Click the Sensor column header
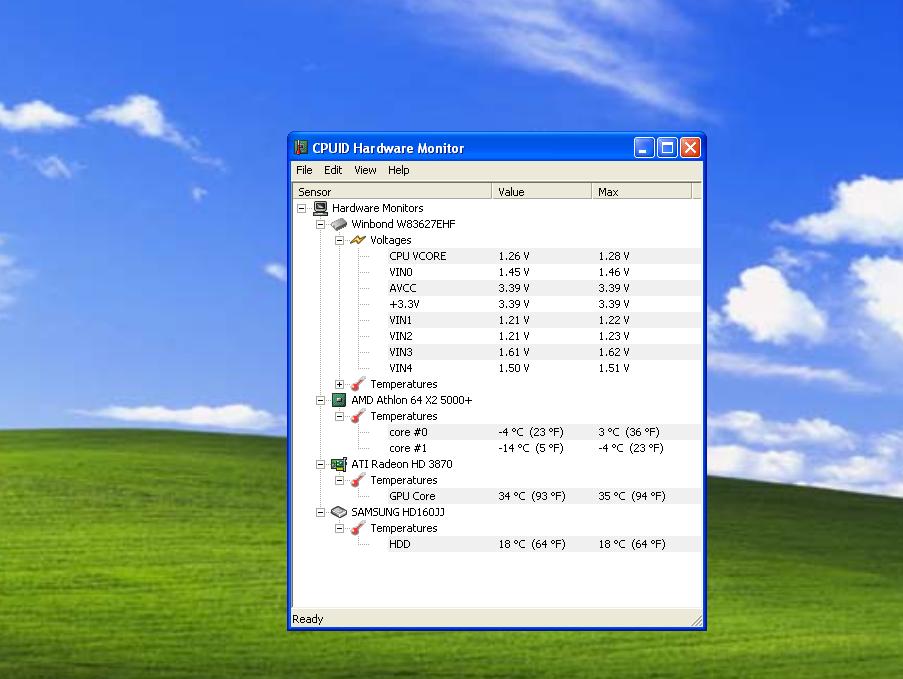 pos(392,192)
